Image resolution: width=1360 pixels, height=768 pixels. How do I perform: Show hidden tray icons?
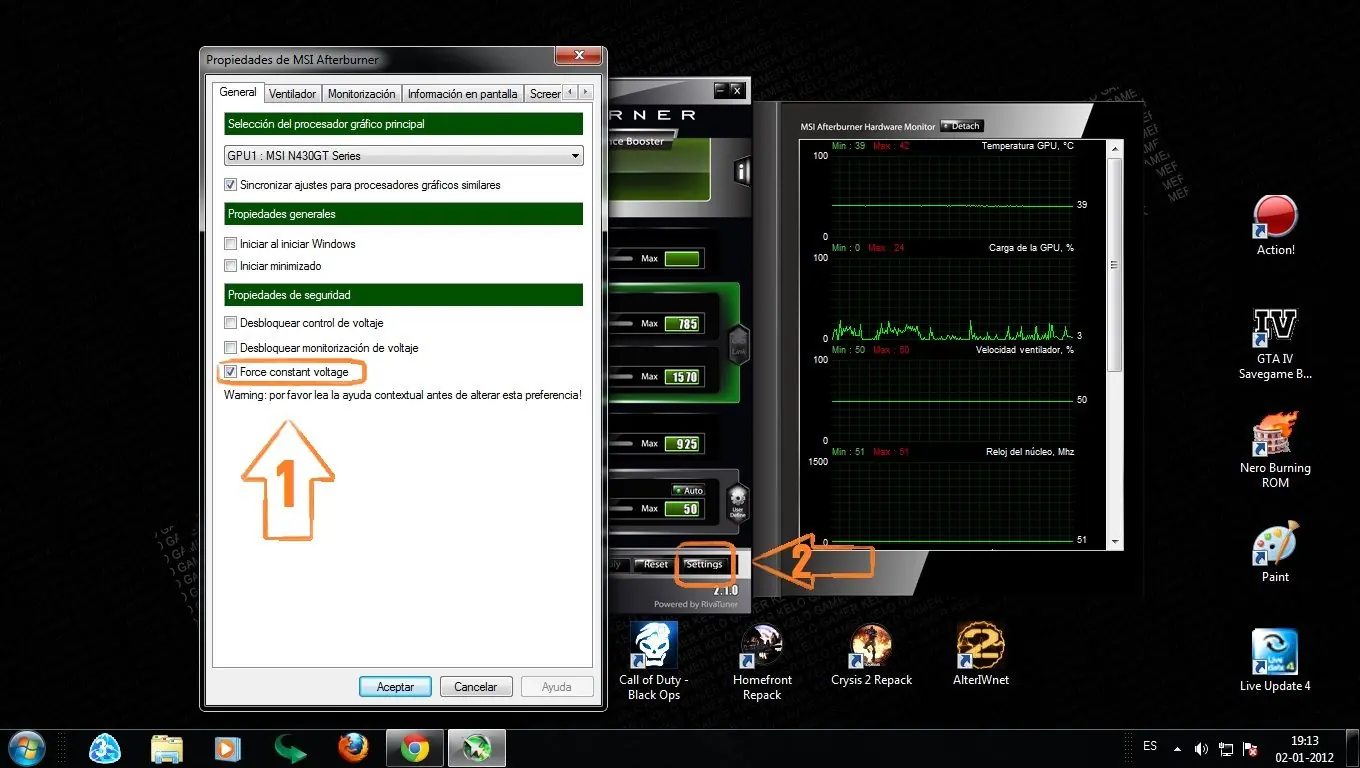1177,748
